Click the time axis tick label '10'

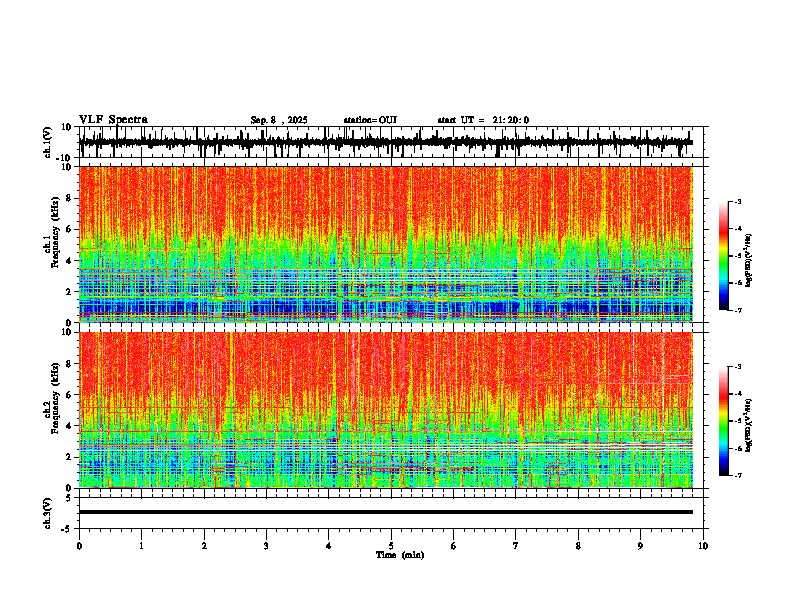pyautogui.click(x=703, y=546)
